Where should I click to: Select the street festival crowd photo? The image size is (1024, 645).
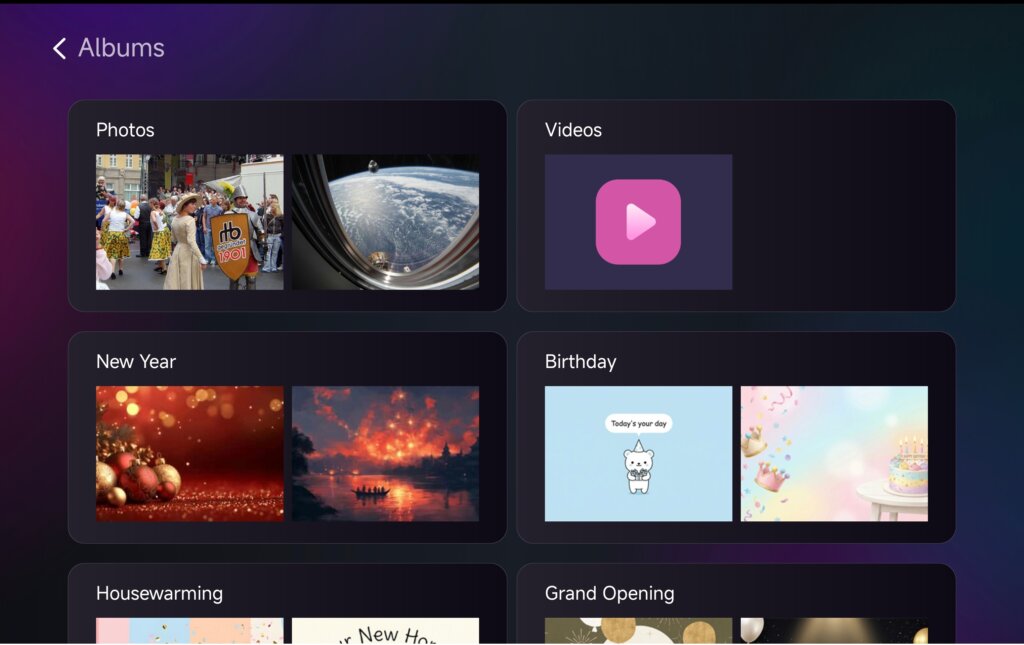[x=189, y=222]
